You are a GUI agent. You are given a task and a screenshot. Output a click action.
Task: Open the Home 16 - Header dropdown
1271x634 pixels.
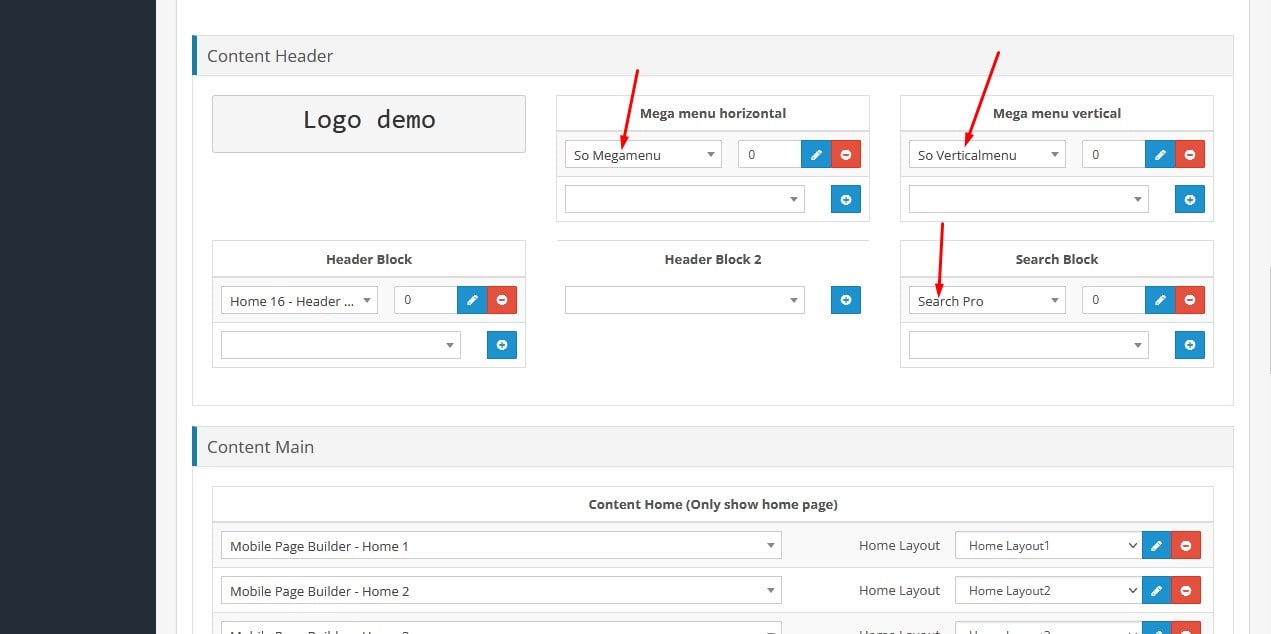click(299, 301)
